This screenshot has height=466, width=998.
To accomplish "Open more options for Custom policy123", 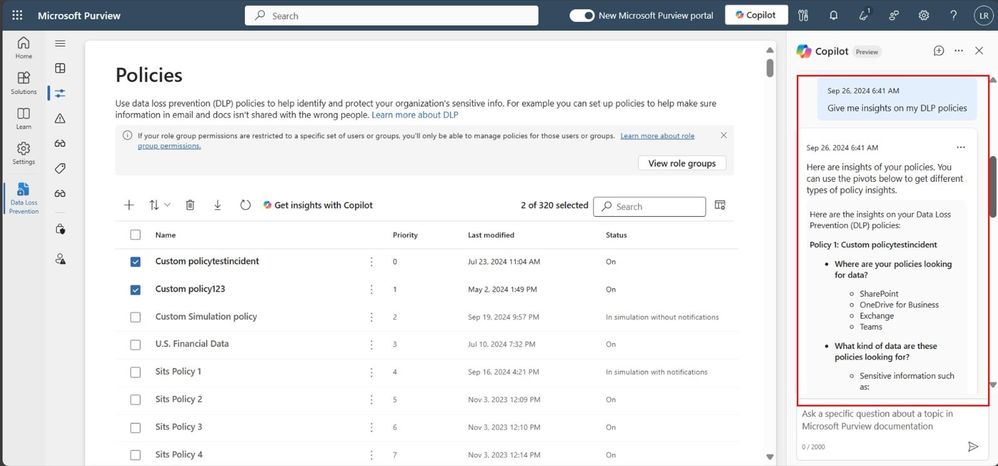I will 372,290.
